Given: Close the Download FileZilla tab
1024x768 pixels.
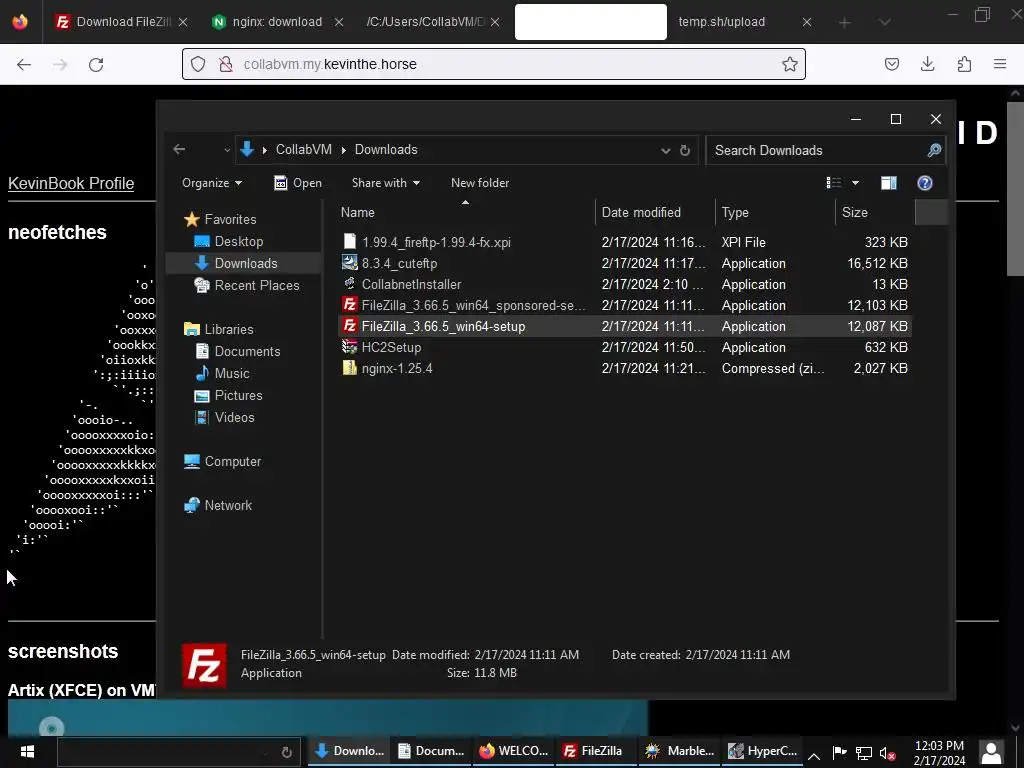Looking at the screenshot, I should (184, 22).
